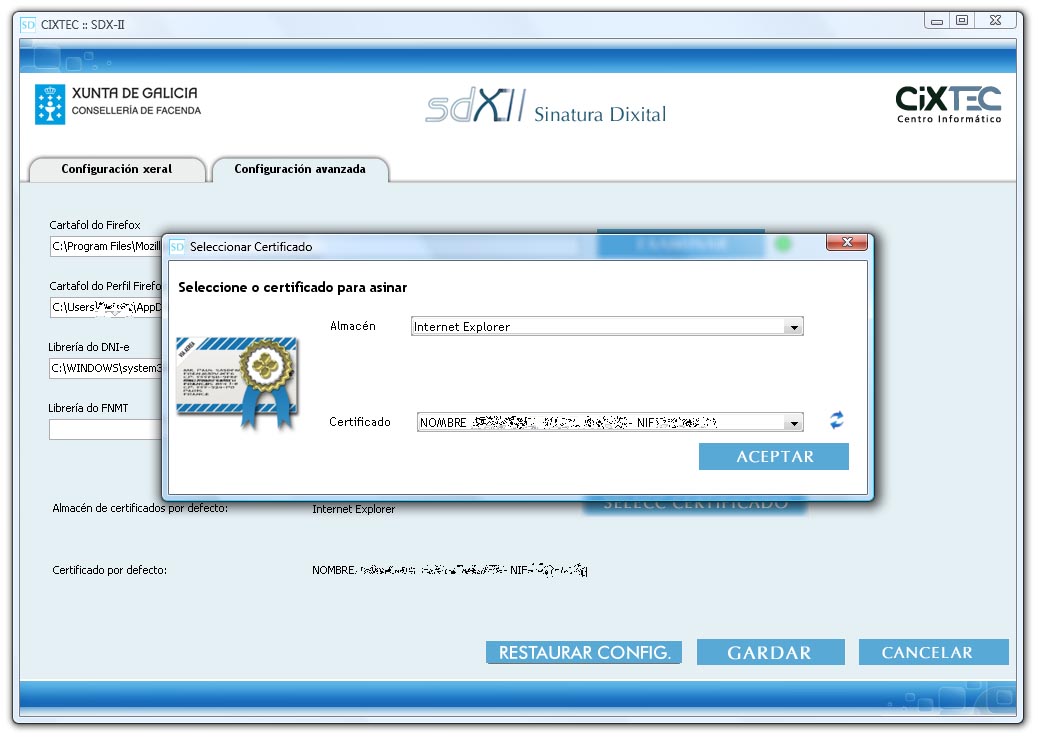Open the Almacén dropdown arrow

point(794,327)
